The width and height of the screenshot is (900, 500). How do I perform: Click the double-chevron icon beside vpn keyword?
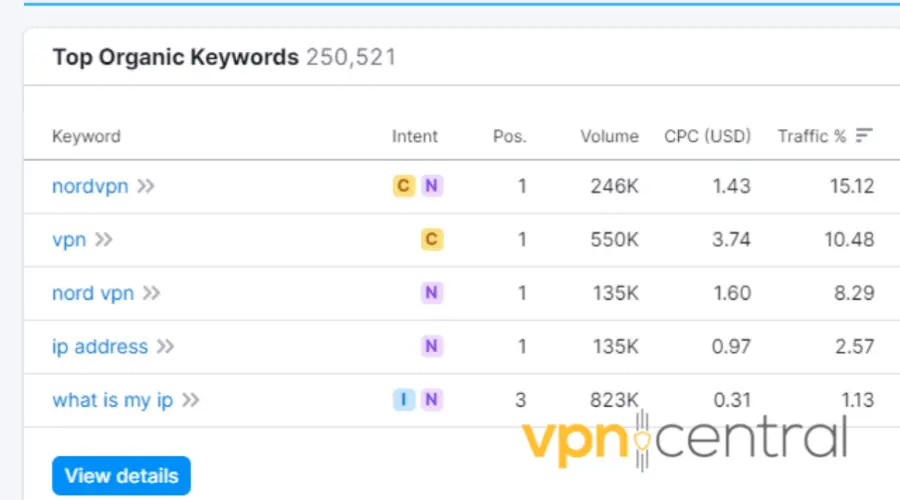click(104, 240)
